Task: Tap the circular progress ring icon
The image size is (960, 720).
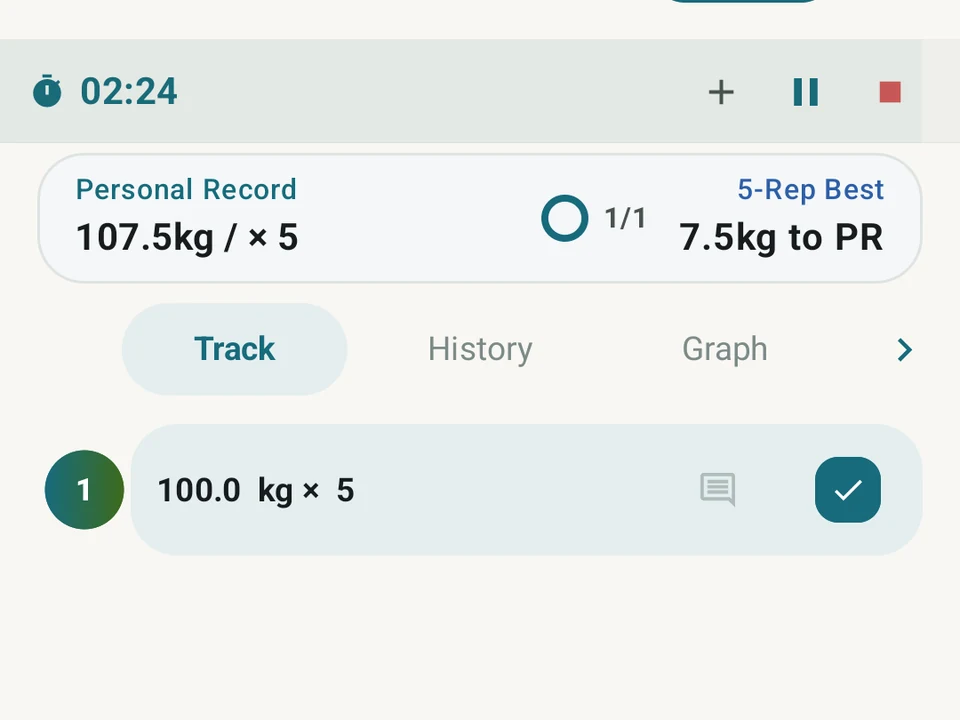Action: 564,218
